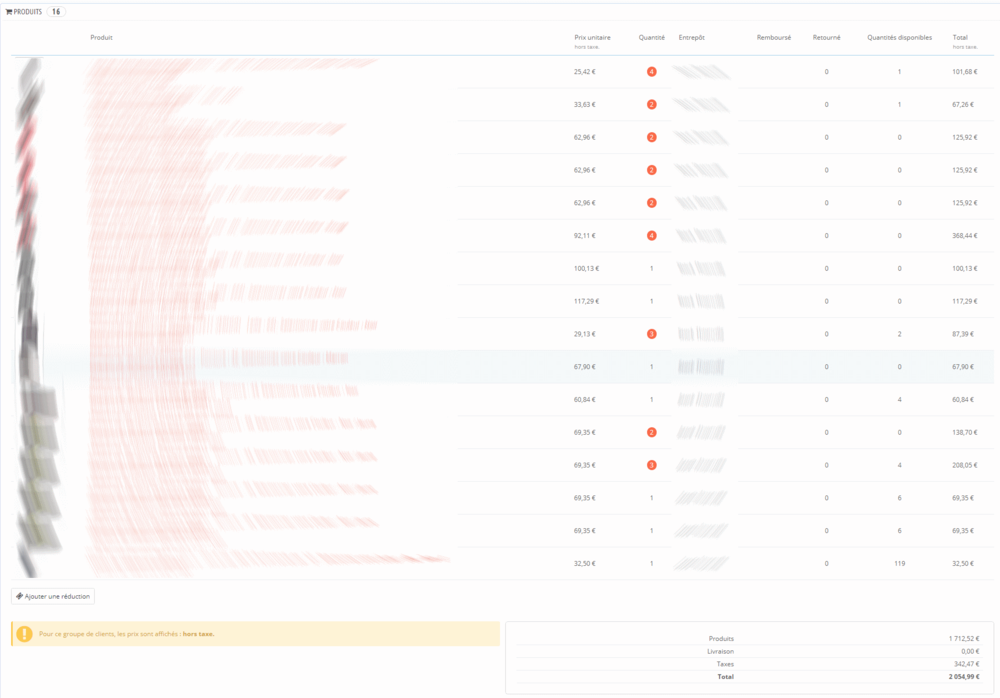1000x698 pixels.
Task: Click the orange quantity badge 3 in 208,05 € row
Action: tap(651, 465)
